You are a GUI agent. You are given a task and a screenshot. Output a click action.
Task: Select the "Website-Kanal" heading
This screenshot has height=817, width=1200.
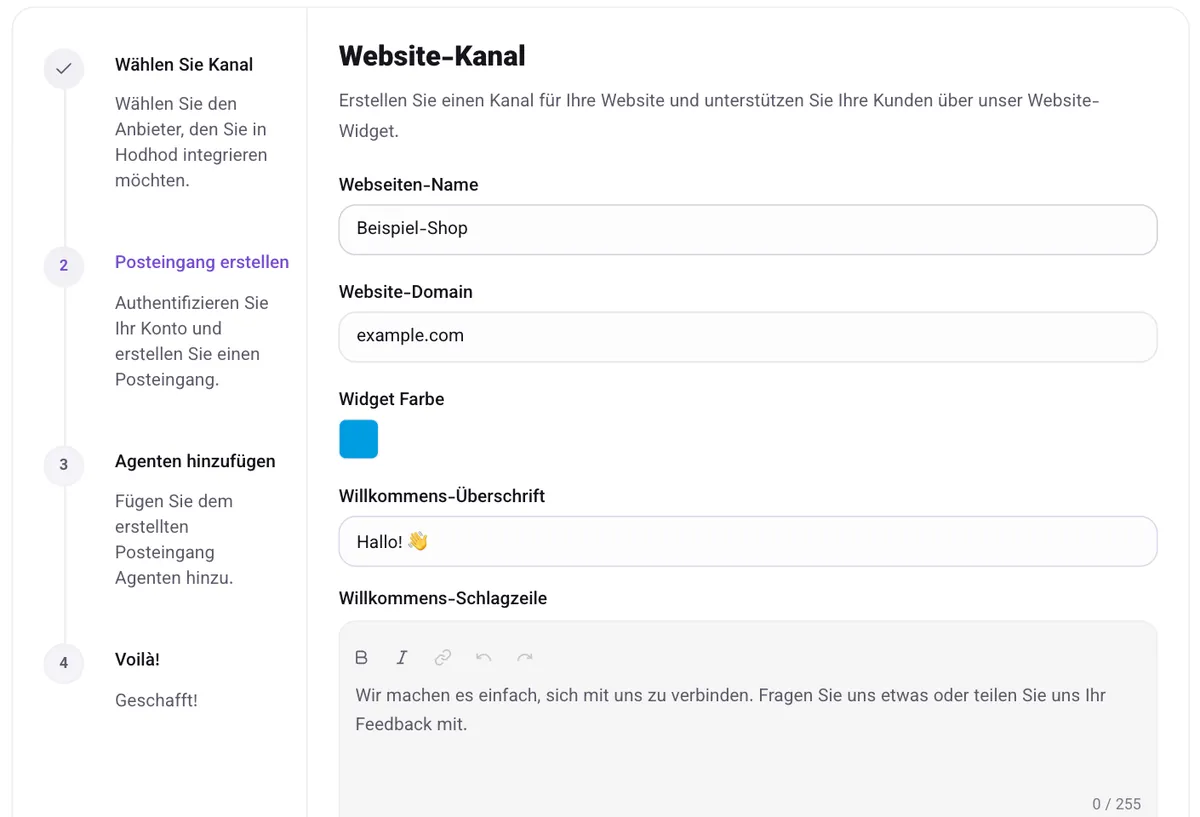432,56
